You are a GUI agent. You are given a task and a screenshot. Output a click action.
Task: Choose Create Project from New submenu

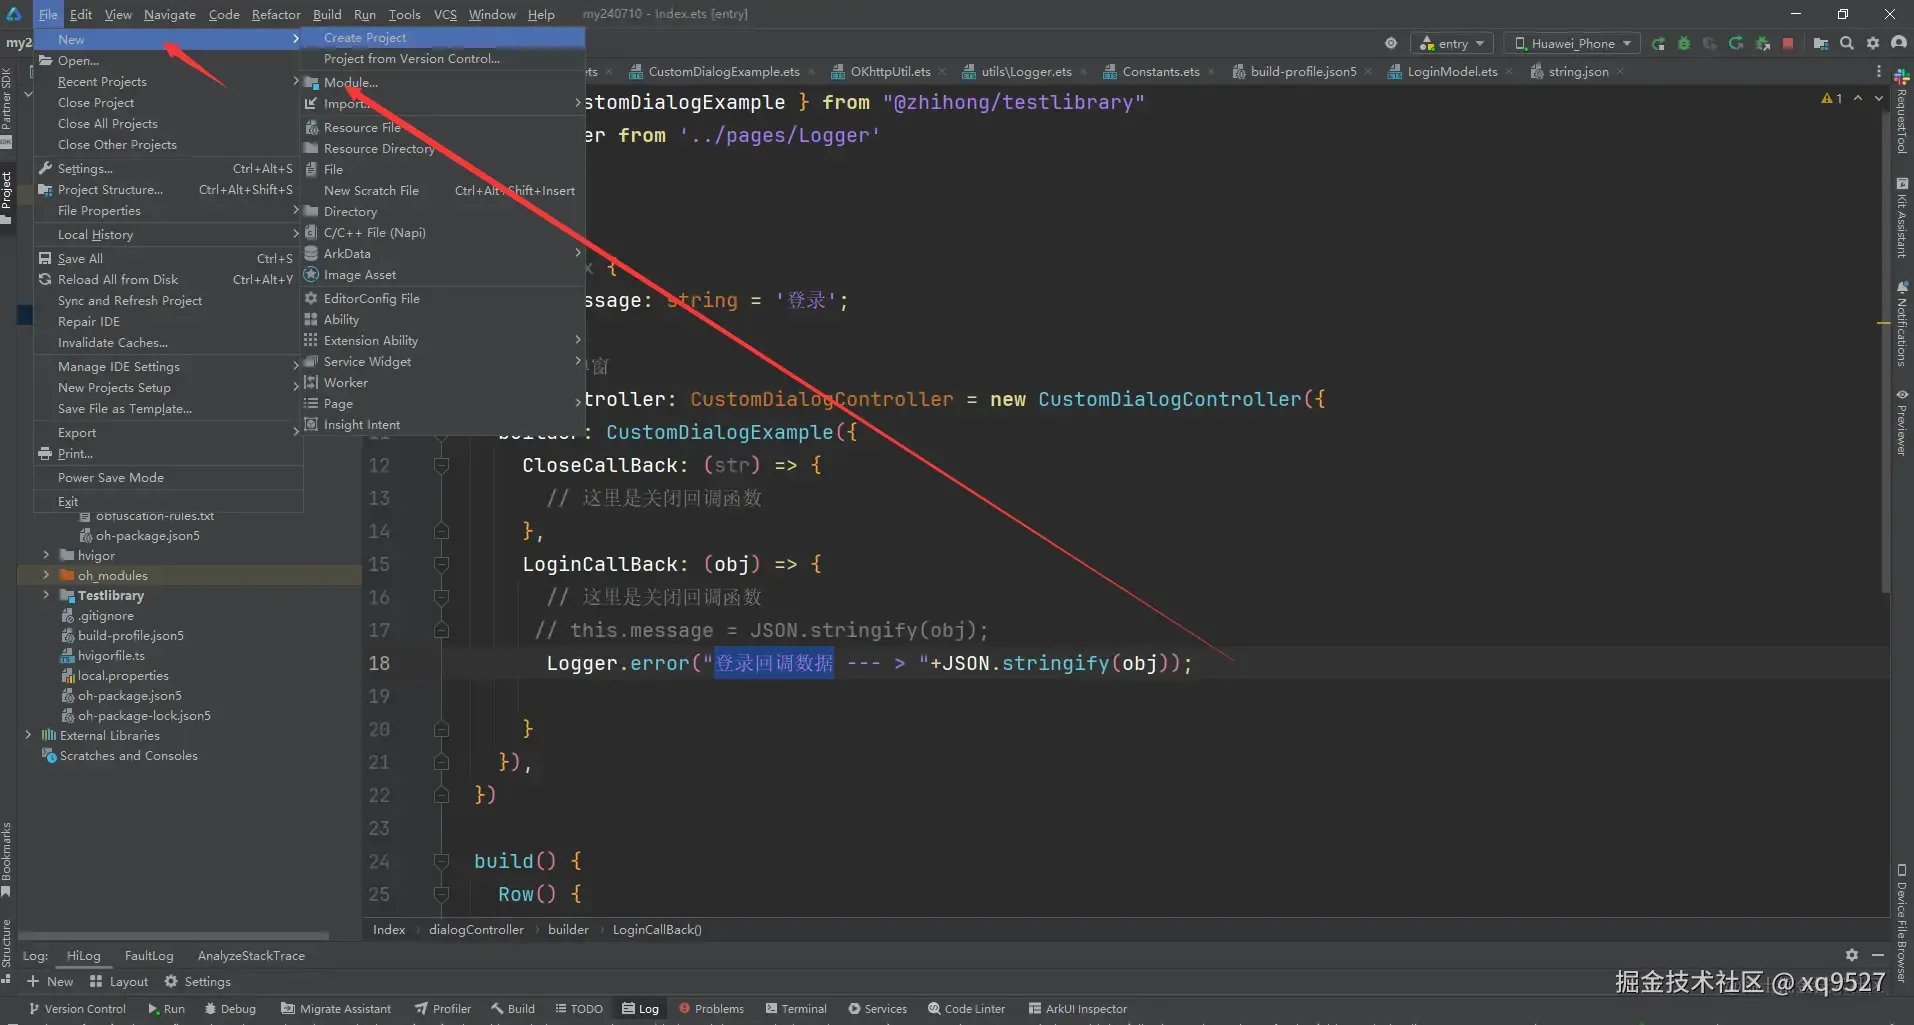click(443, 37)
